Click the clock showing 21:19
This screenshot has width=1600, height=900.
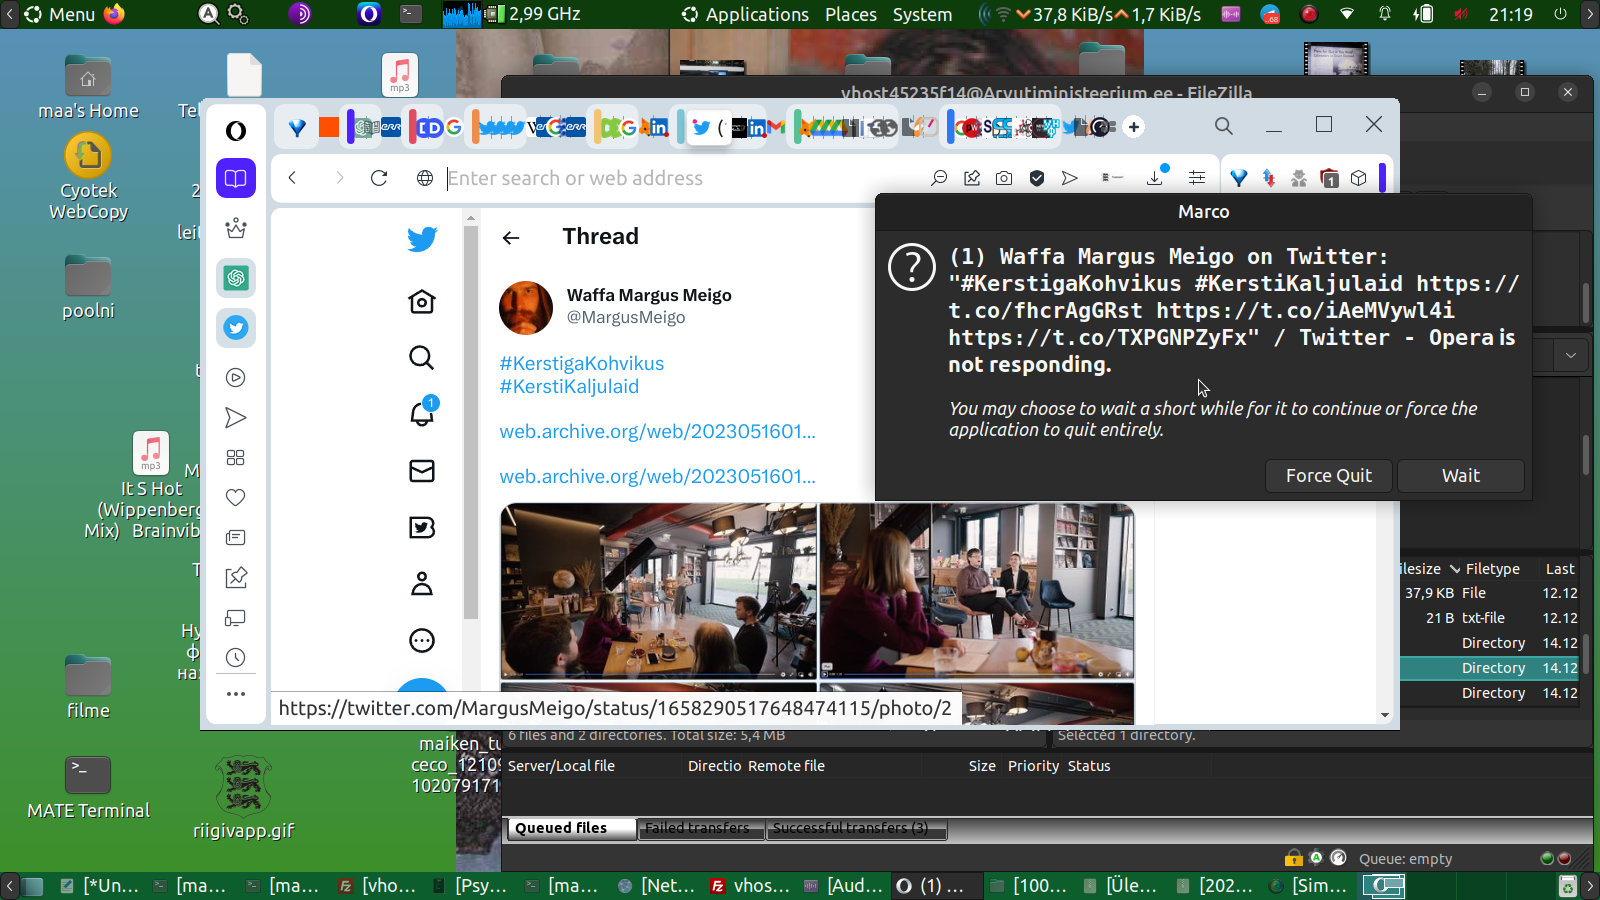click(1510, 14)
